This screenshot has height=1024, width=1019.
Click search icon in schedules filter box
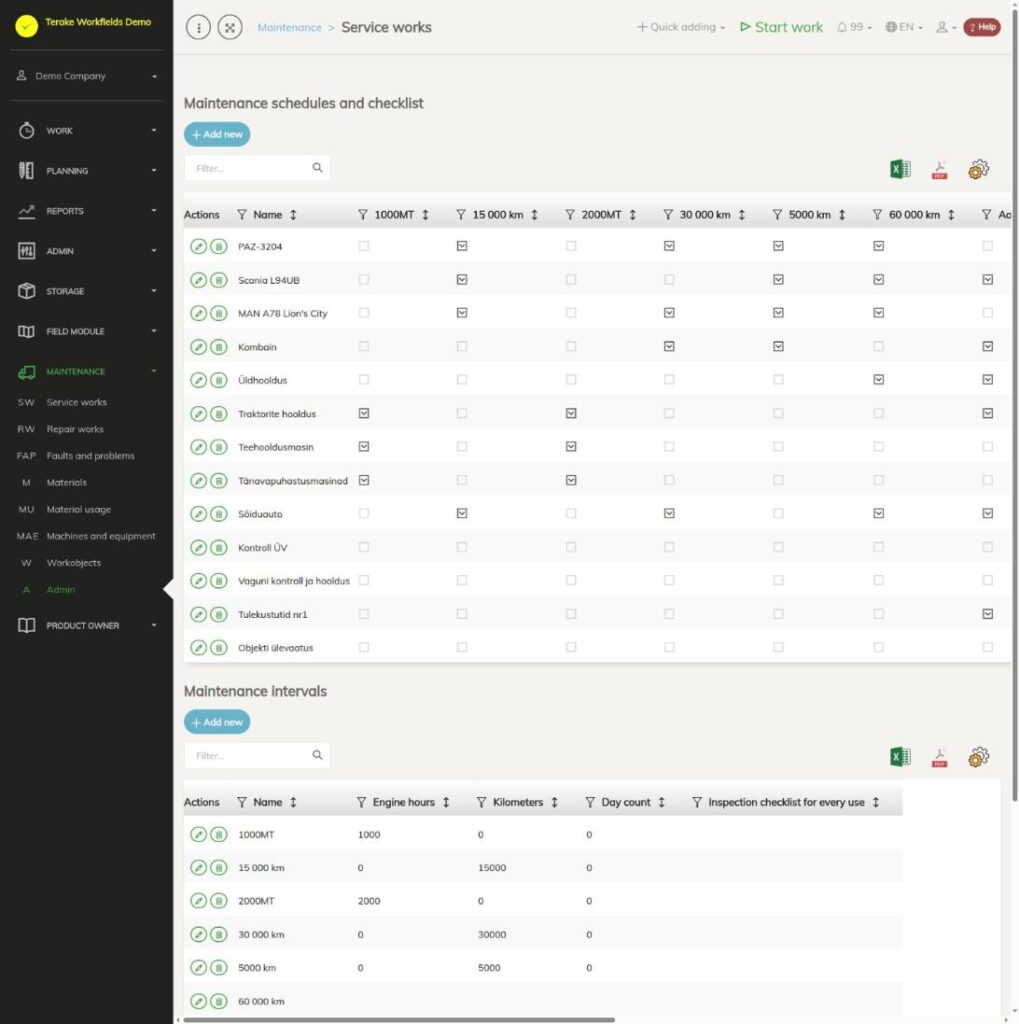(x=317, y=168)
